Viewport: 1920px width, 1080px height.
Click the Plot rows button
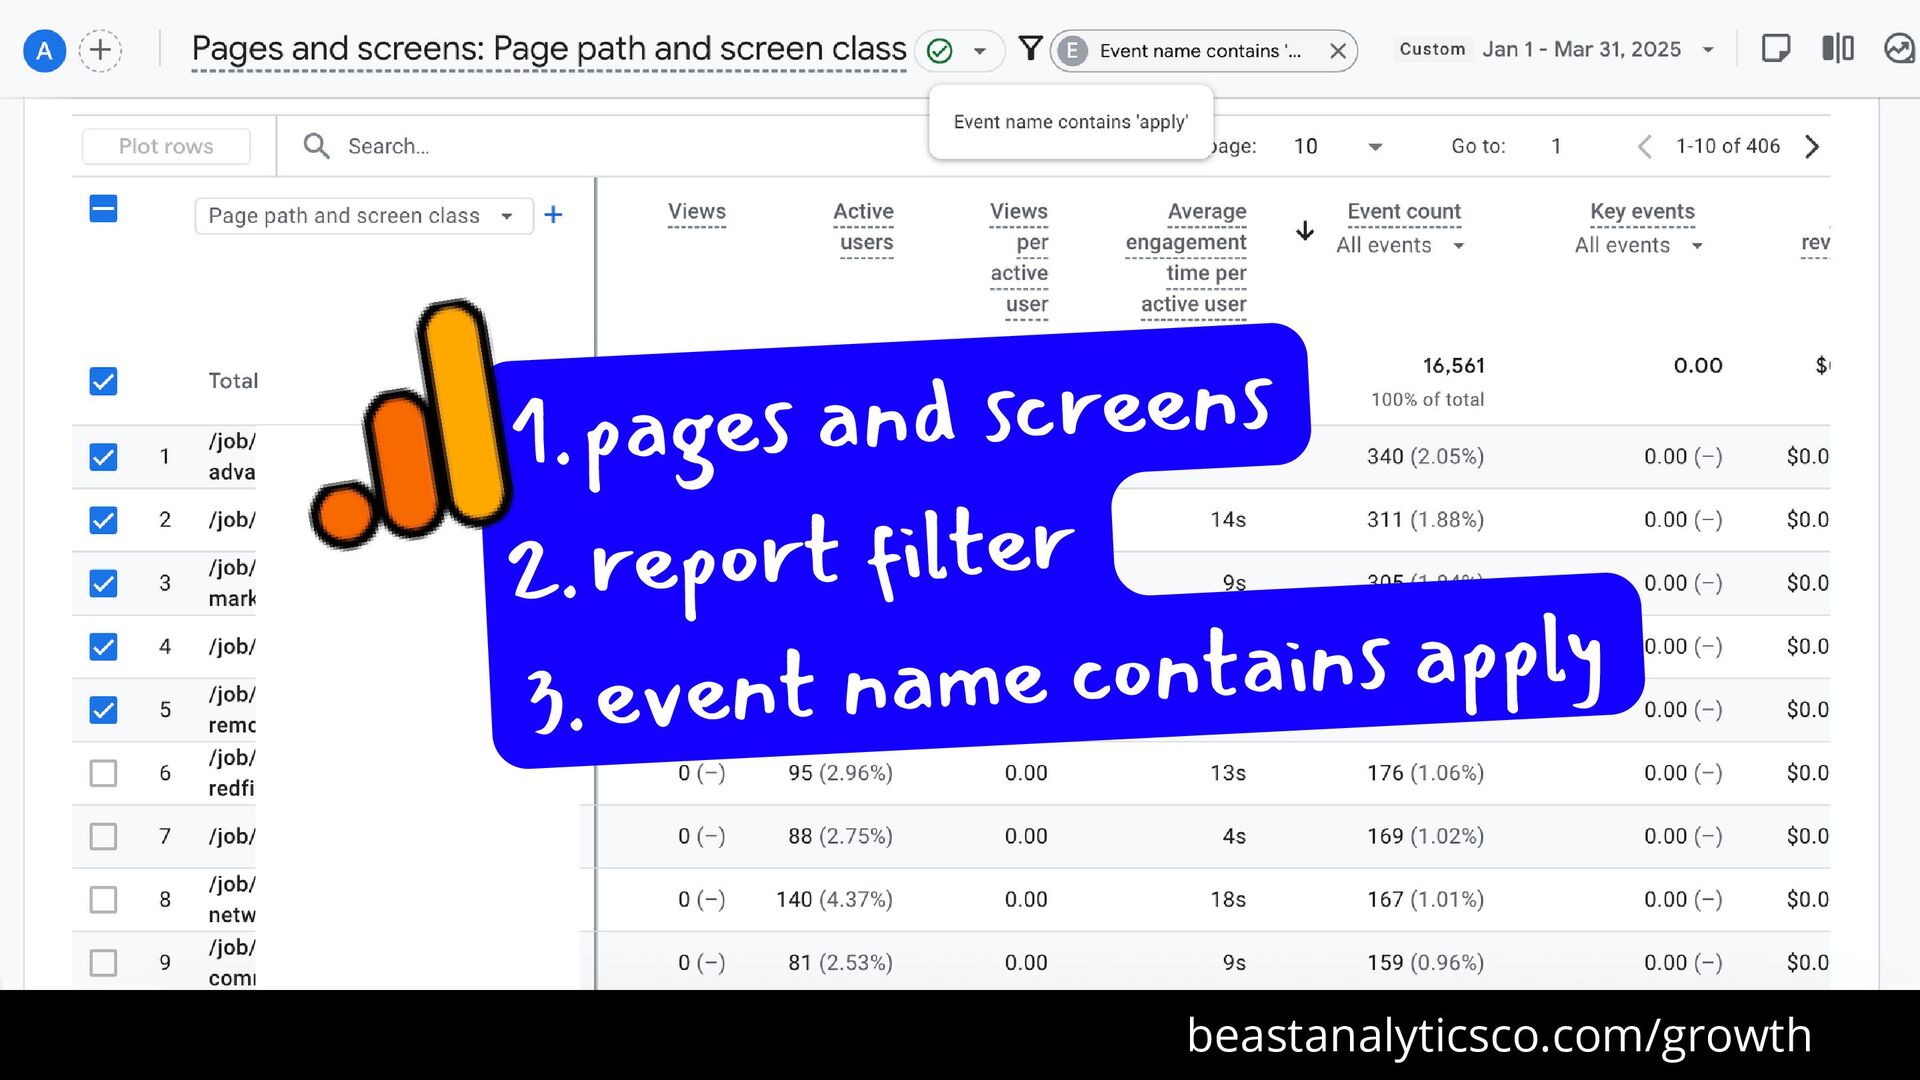click(166, 147)
